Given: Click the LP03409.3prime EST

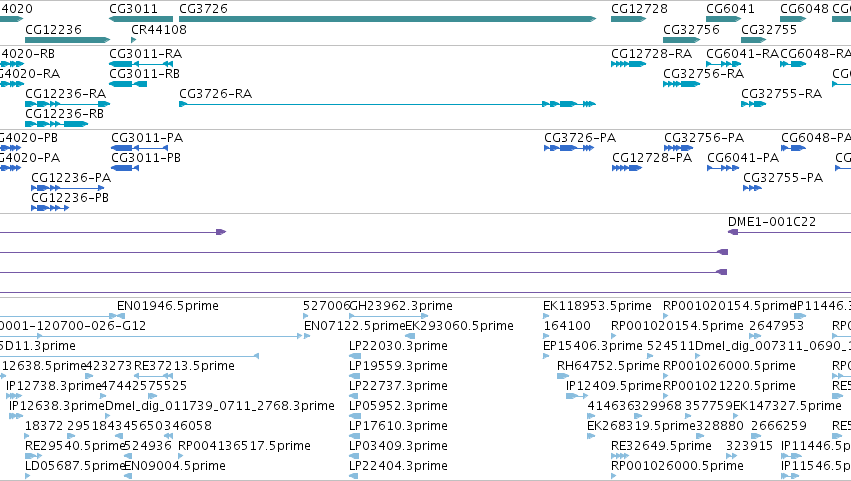Looking at the screenshot, I should 398,447.
